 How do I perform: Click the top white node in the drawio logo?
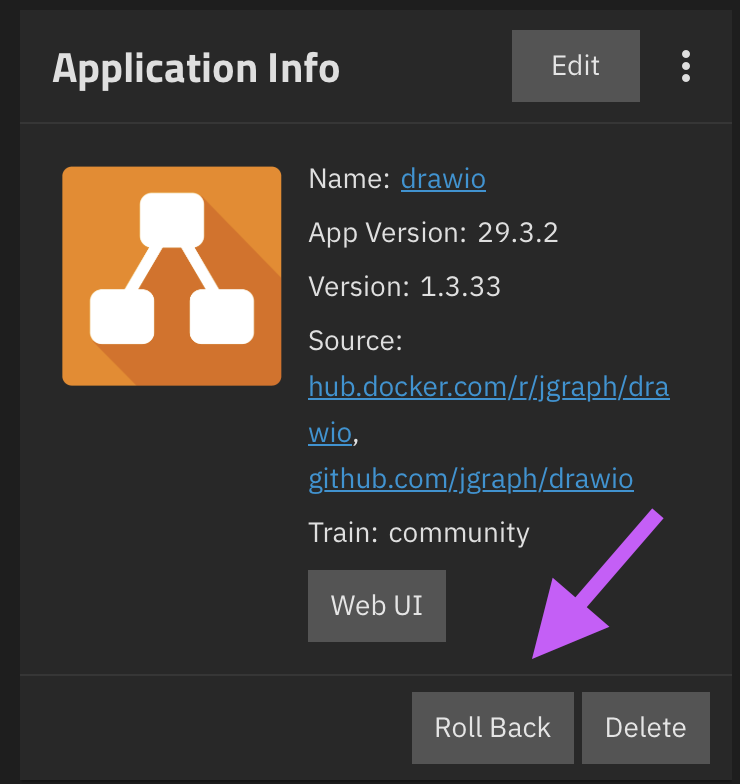[x=171, y=220]
